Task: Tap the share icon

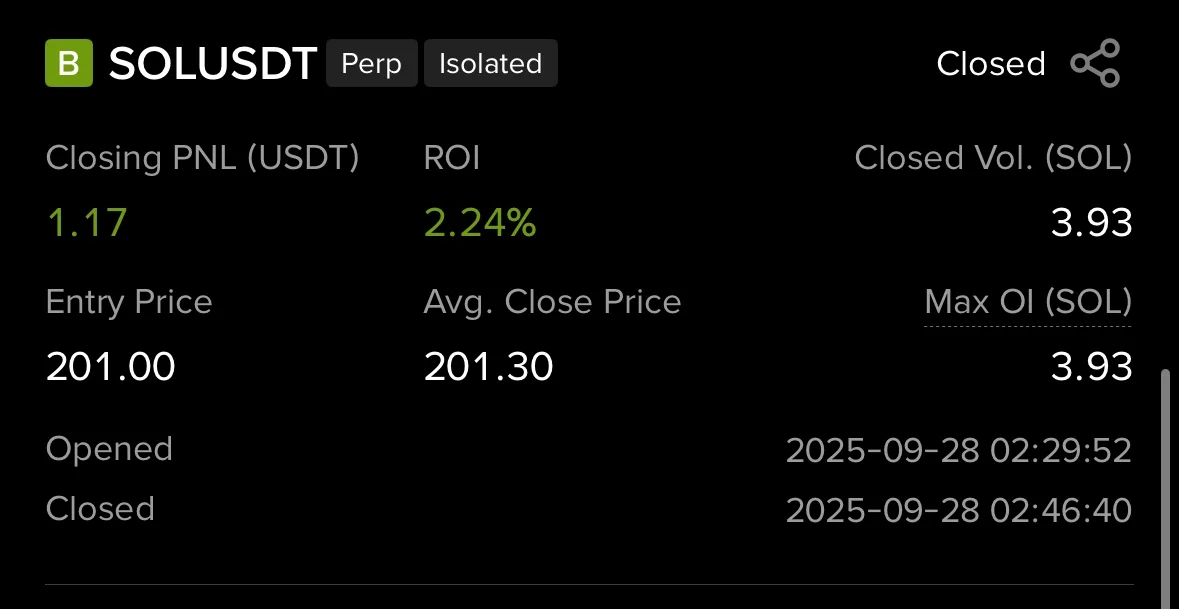Action: click(1095, 64)
